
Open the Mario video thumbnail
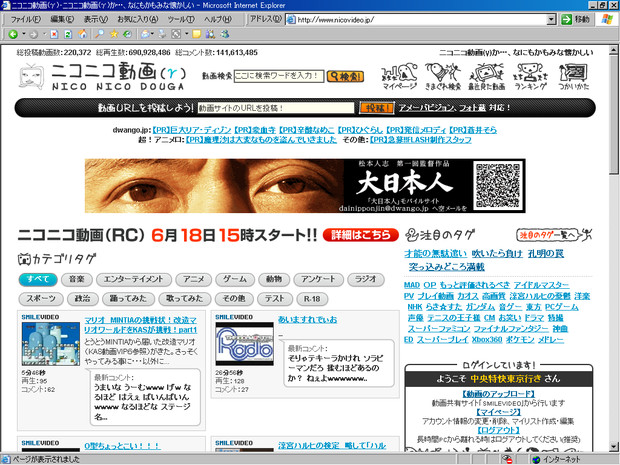pos(51,344)
